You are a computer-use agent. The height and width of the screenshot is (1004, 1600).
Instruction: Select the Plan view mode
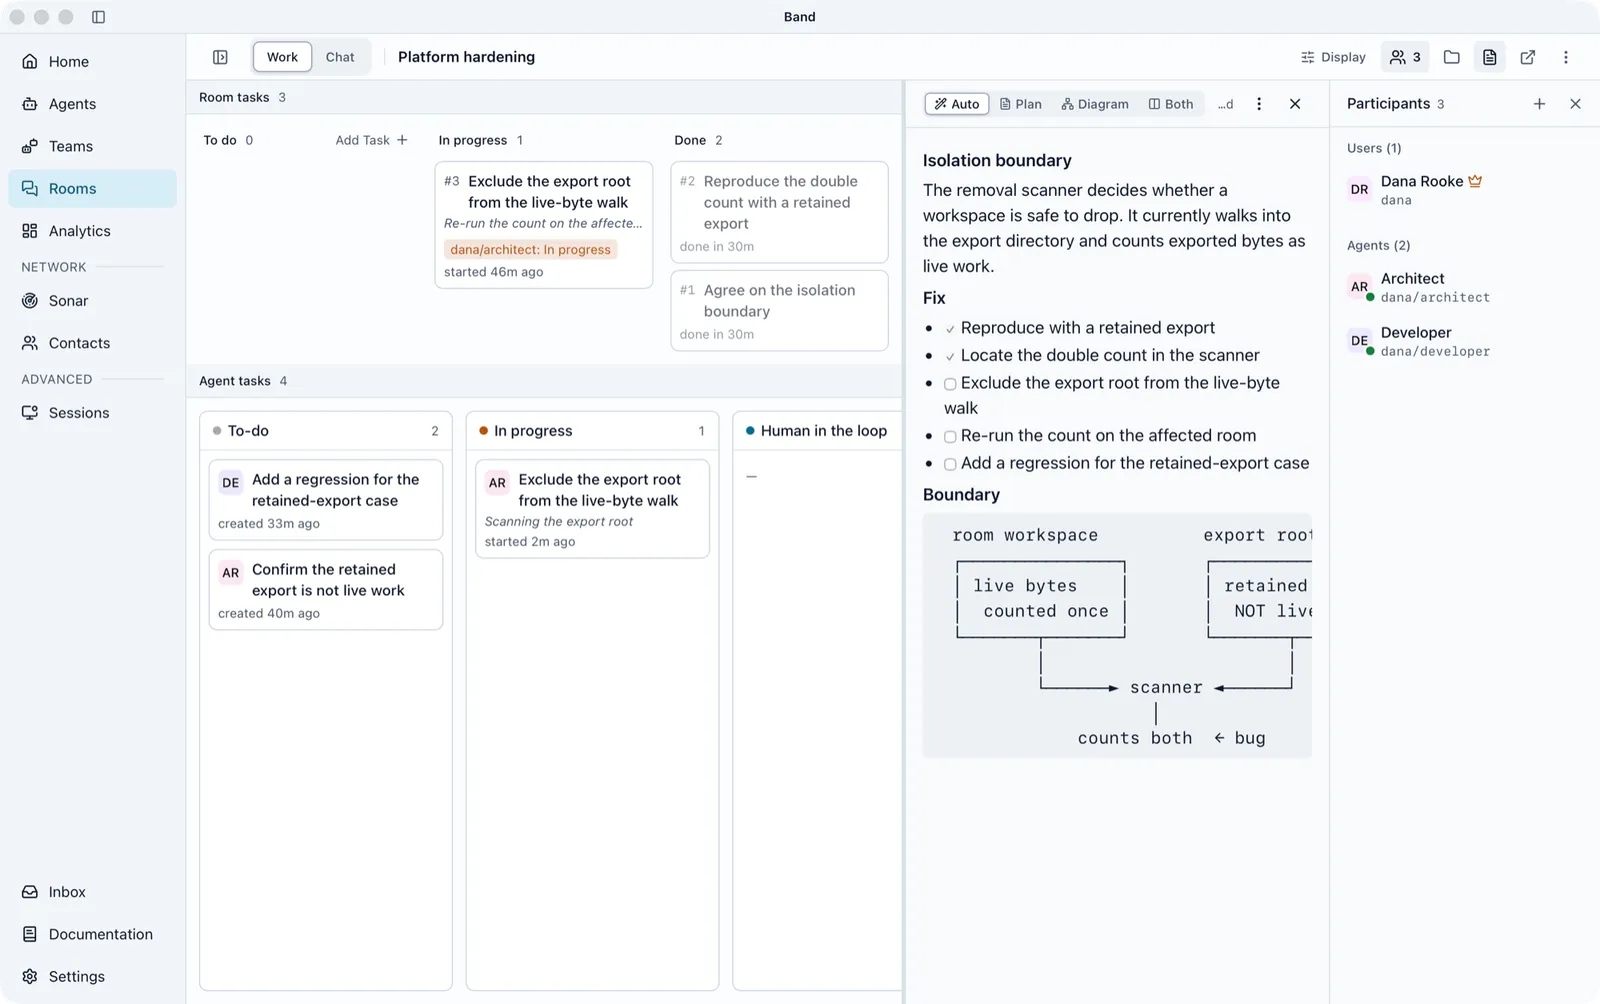1021,104
